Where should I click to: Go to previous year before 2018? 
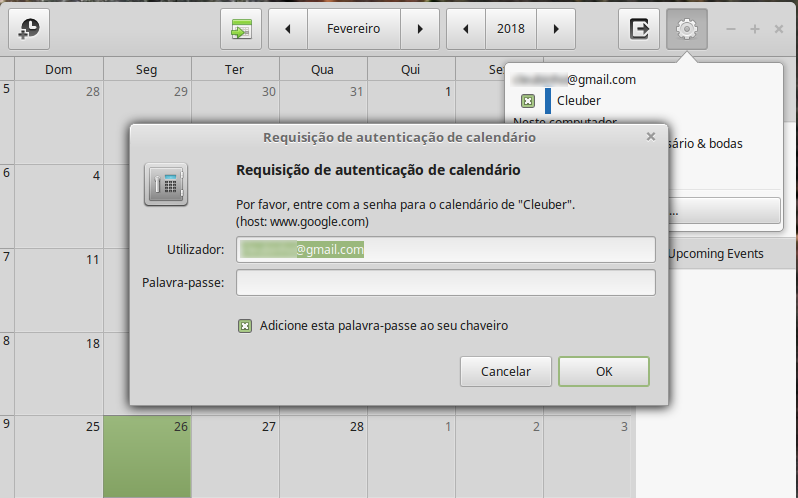click(x=465, y=29)
